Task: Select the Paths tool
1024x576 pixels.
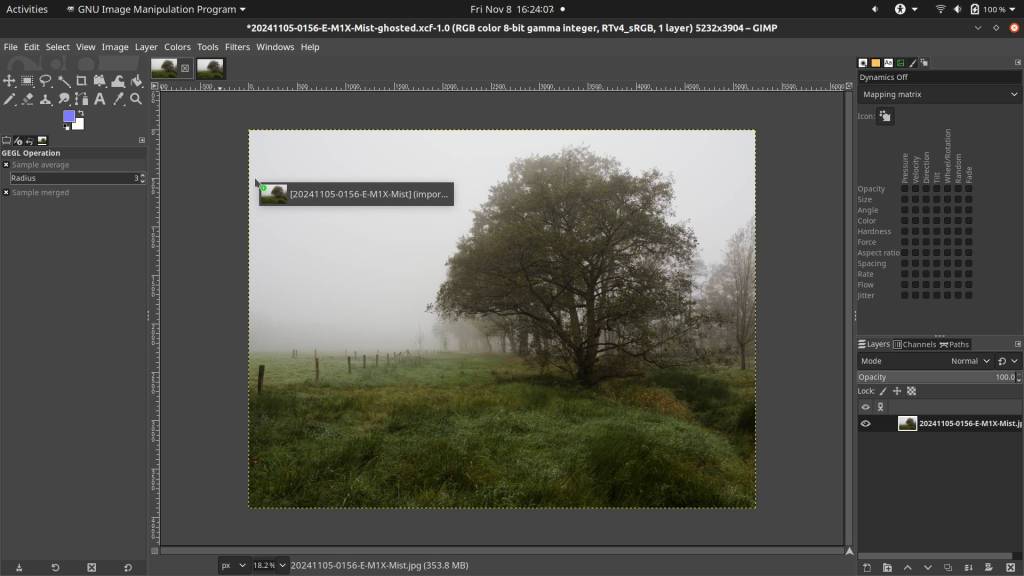Action: 82,99
